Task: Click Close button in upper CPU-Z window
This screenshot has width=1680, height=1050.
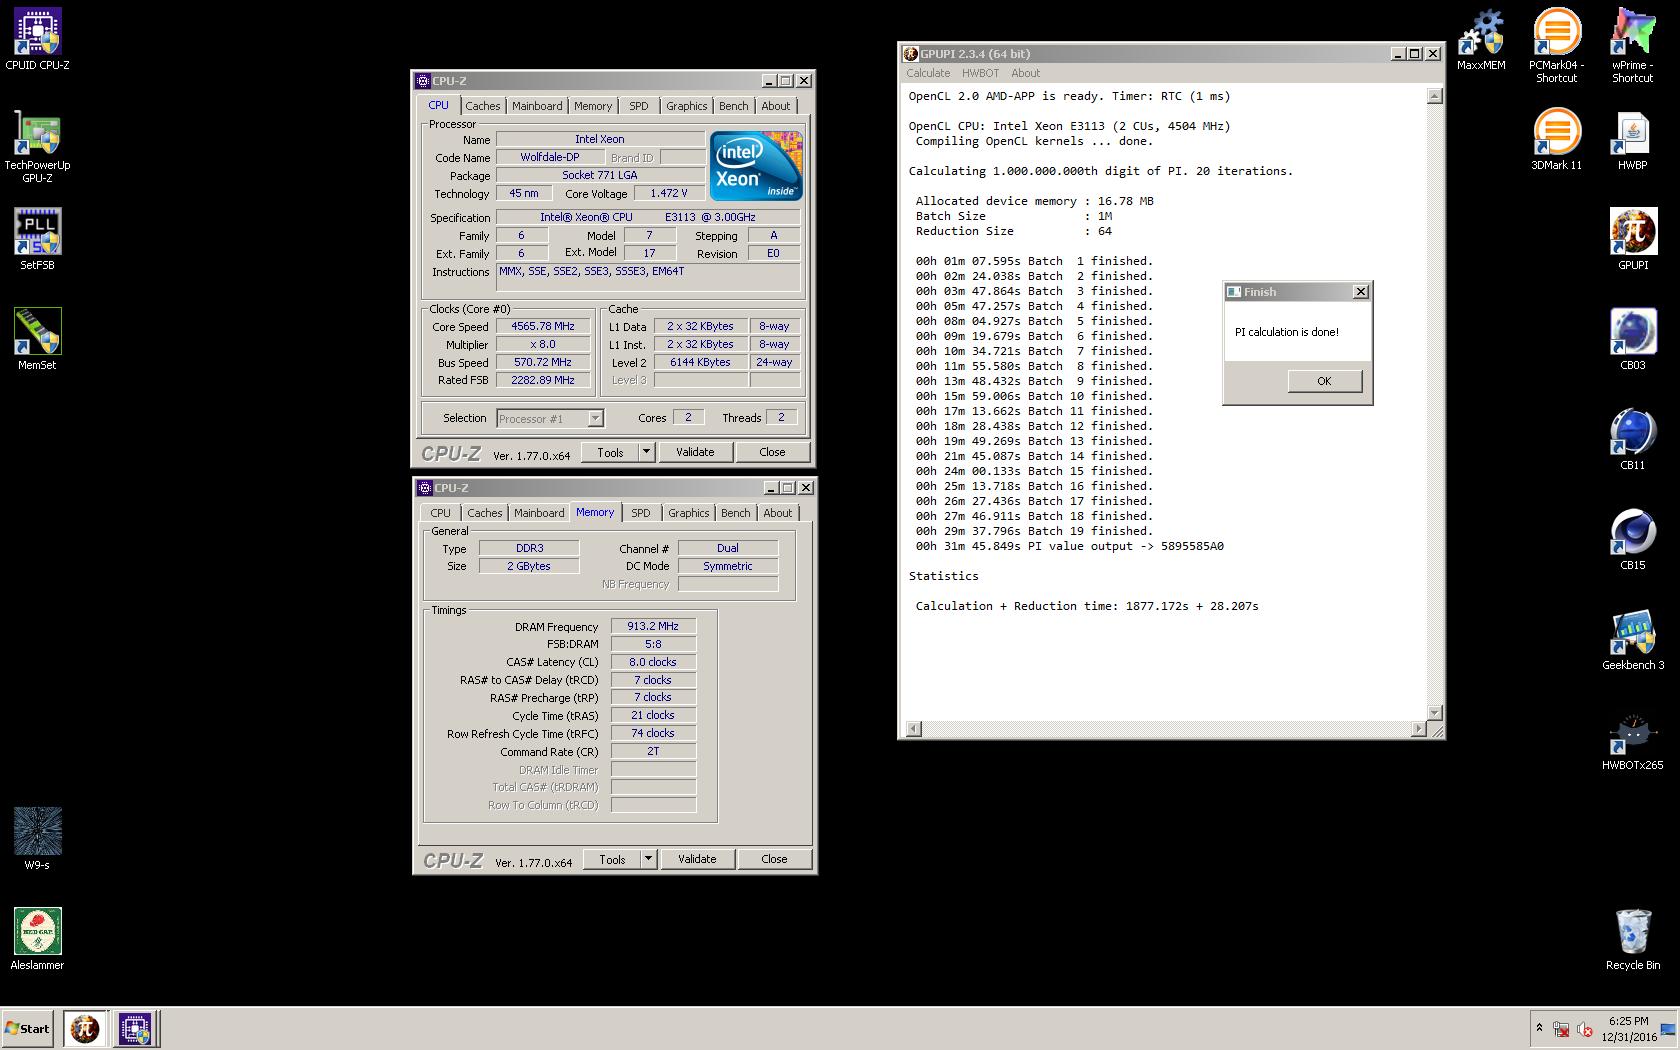Action: tap(772, 452)
